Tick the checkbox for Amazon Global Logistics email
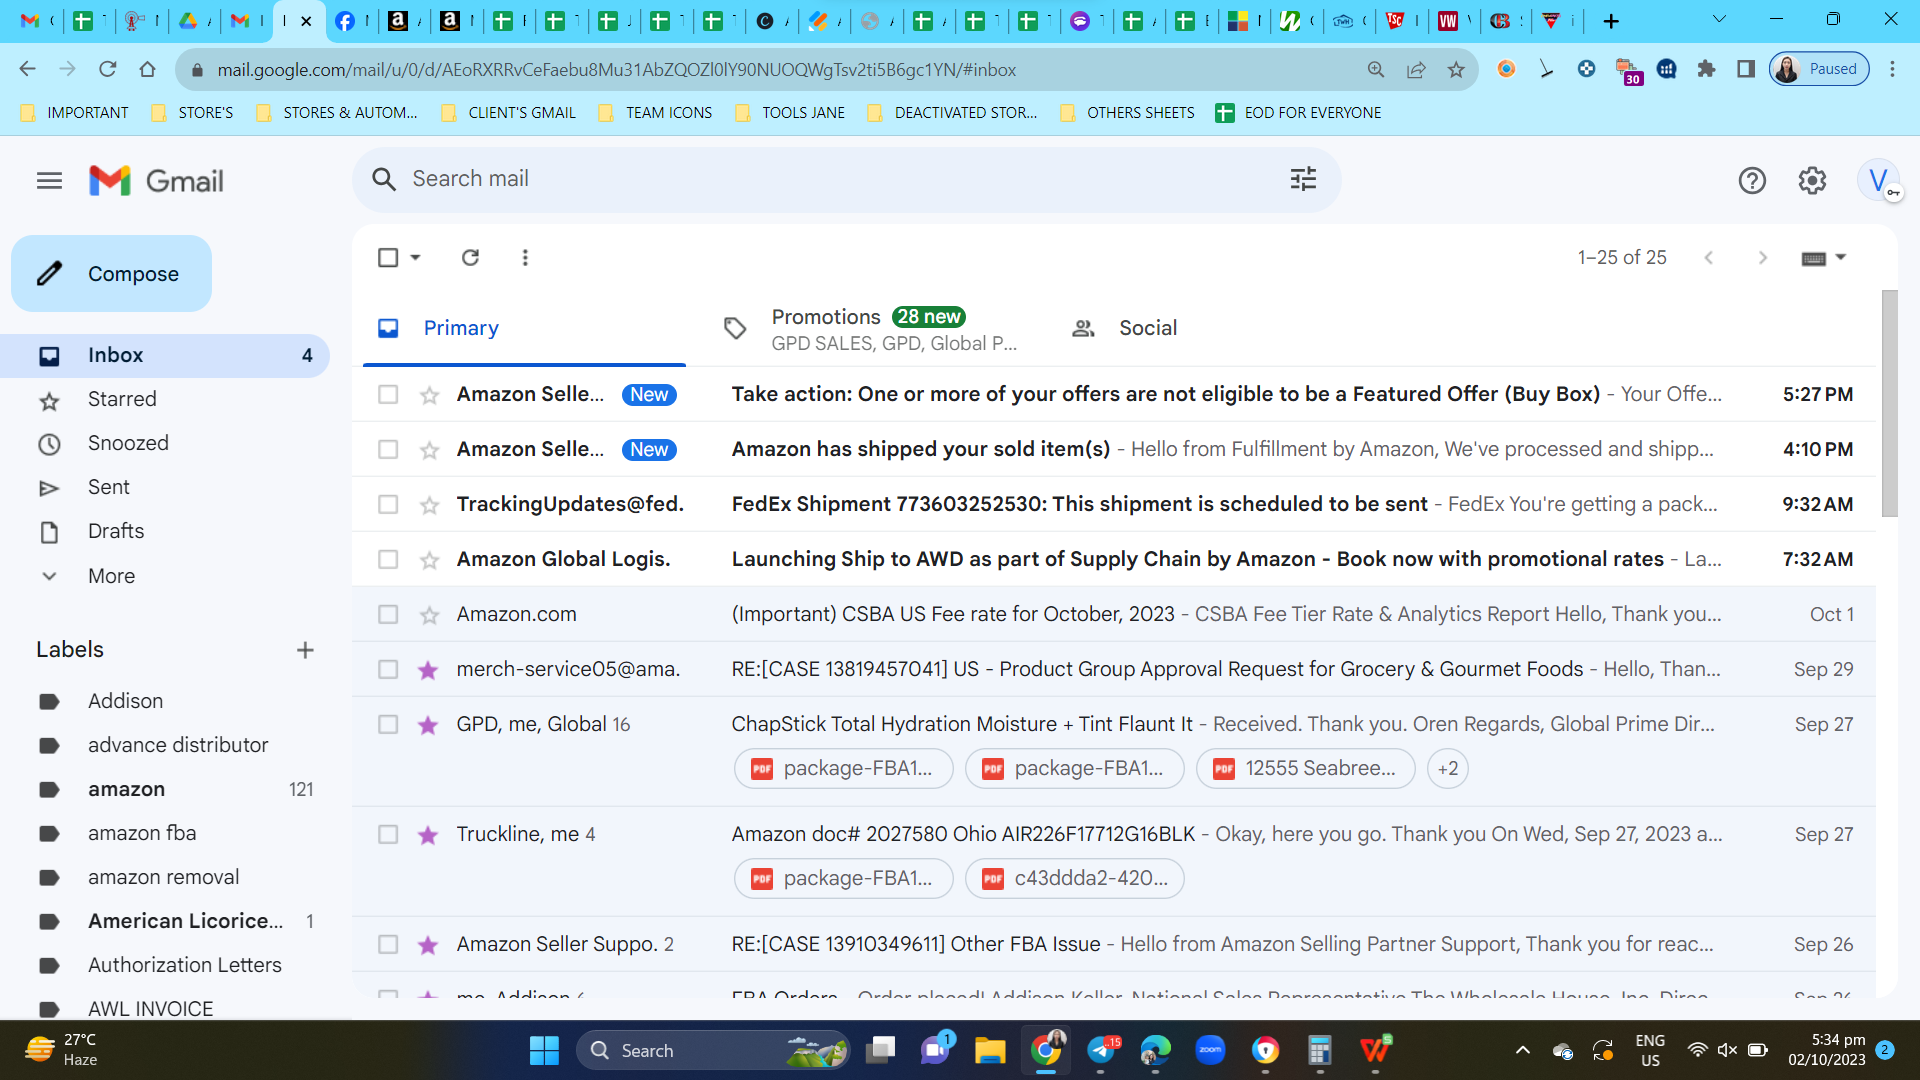This screenshot has height=1080, width=1920. 388,560
